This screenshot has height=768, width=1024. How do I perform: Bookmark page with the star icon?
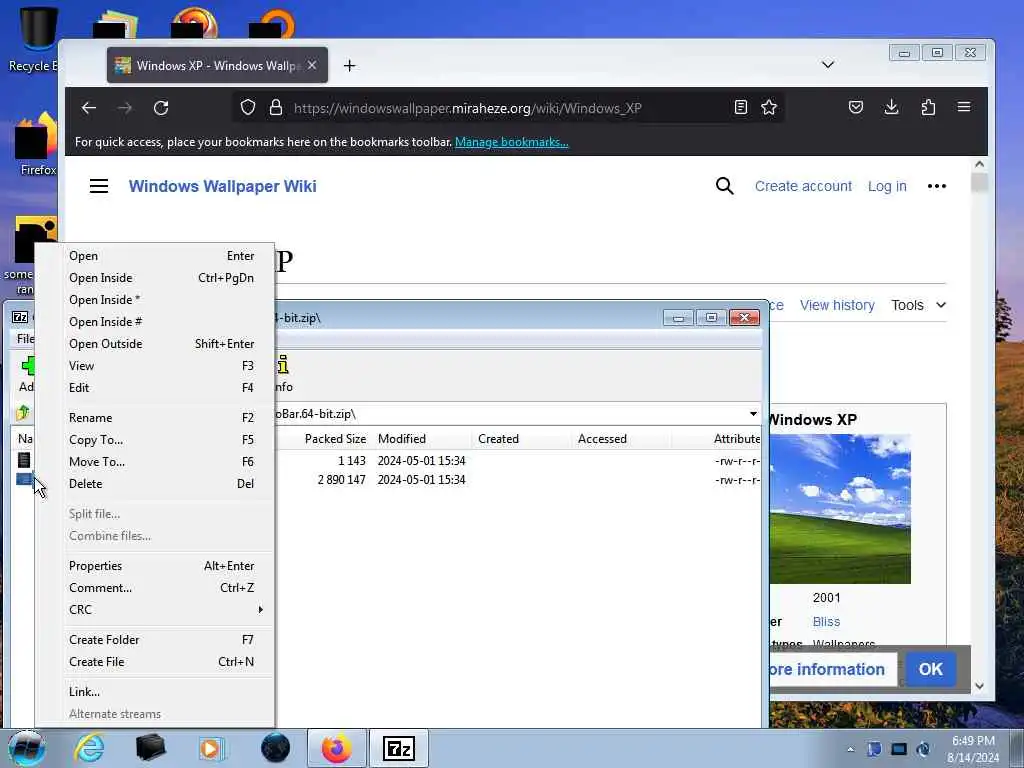[x=769, y=107]
